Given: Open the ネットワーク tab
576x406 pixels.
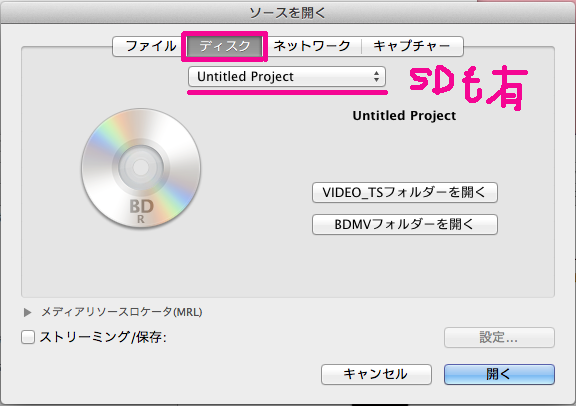Looking at the screenshot, I should [x=312, y=46].
